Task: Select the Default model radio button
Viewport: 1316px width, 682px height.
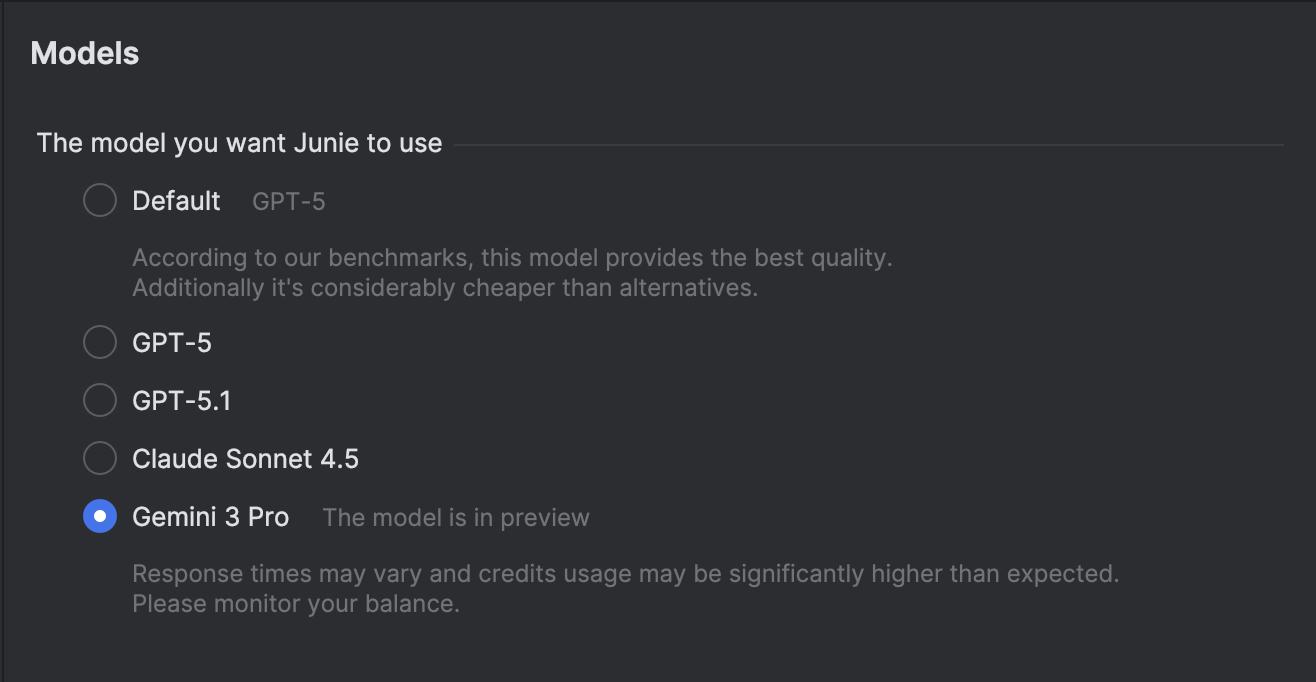Action: pyautogui.click(x=100, y=201)
